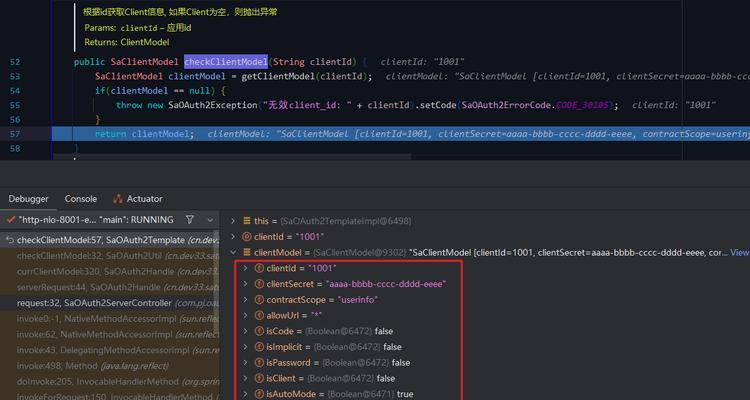The width and height of the screenshot is (750, 400).
Task: Click line number 57 in the gutter
Action: [15, 134]
